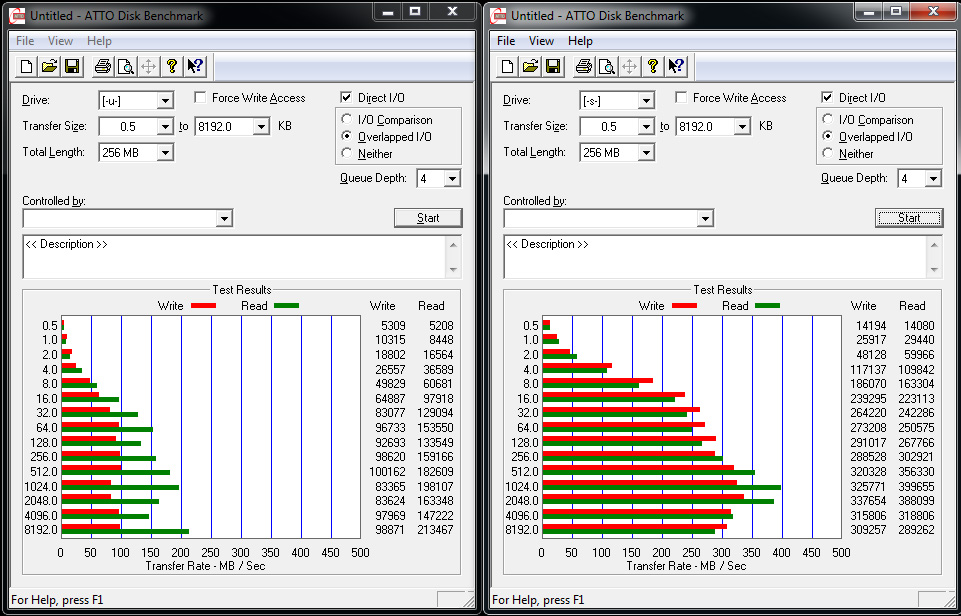Click Start button in right window
The width and height of the screenshot is (961, 616).
[909, 218]
